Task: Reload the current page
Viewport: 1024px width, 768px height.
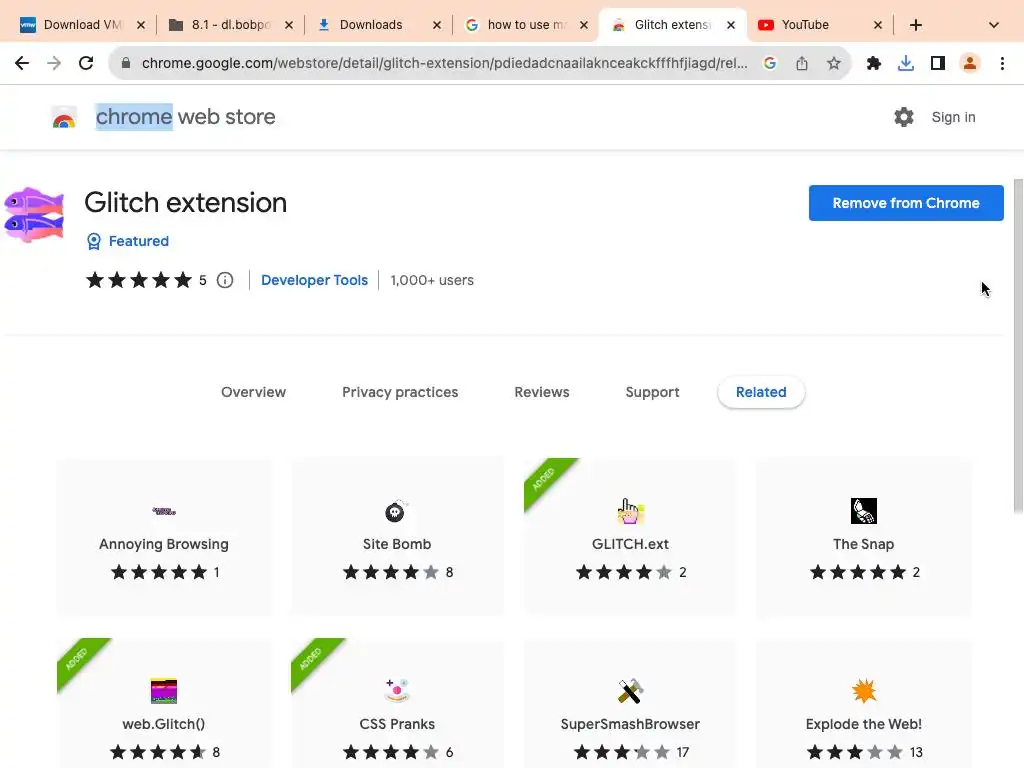Action: pyautogui.click(x=86, y=63)
